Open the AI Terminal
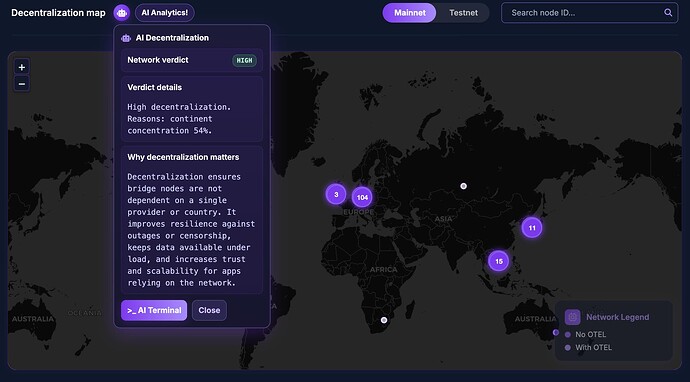 coord(154,310)
